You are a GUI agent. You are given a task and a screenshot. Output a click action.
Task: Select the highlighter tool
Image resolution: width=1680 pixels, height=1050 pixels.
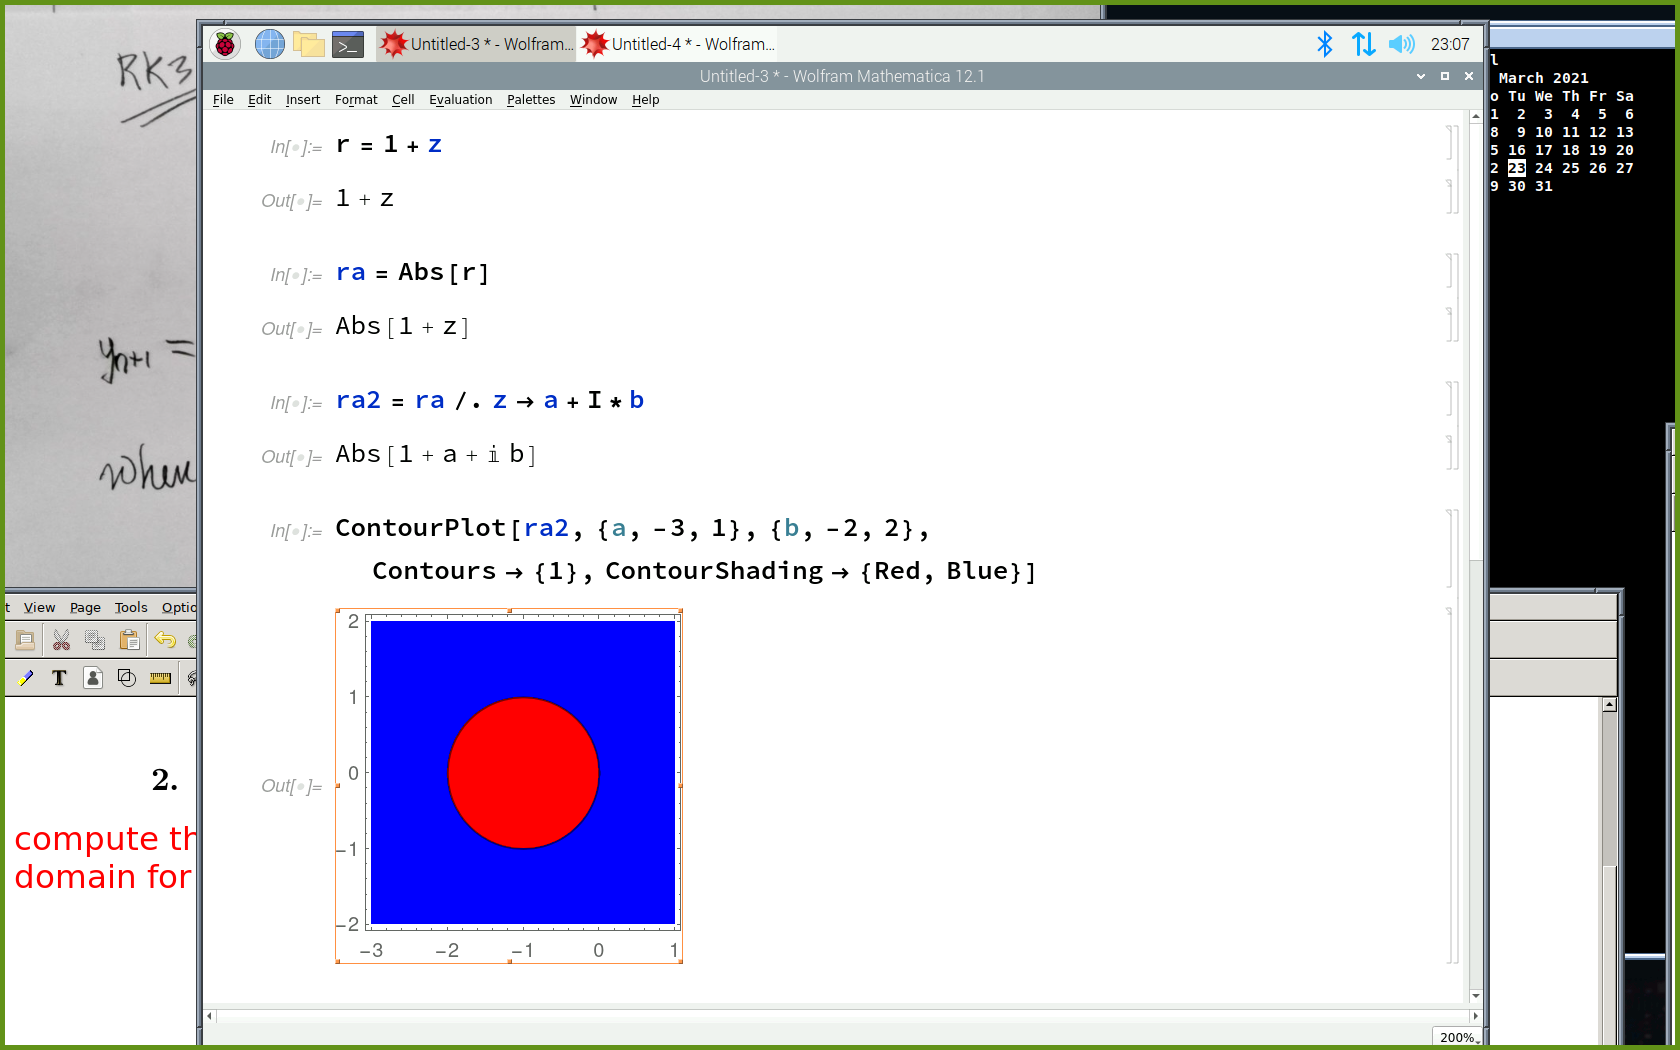pyautogui.click(x=26, y=678)
